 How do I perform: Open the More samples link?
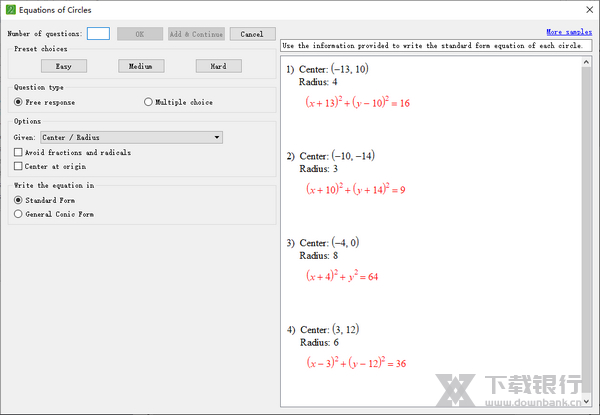pyautogui.click(x=568, y=33)
